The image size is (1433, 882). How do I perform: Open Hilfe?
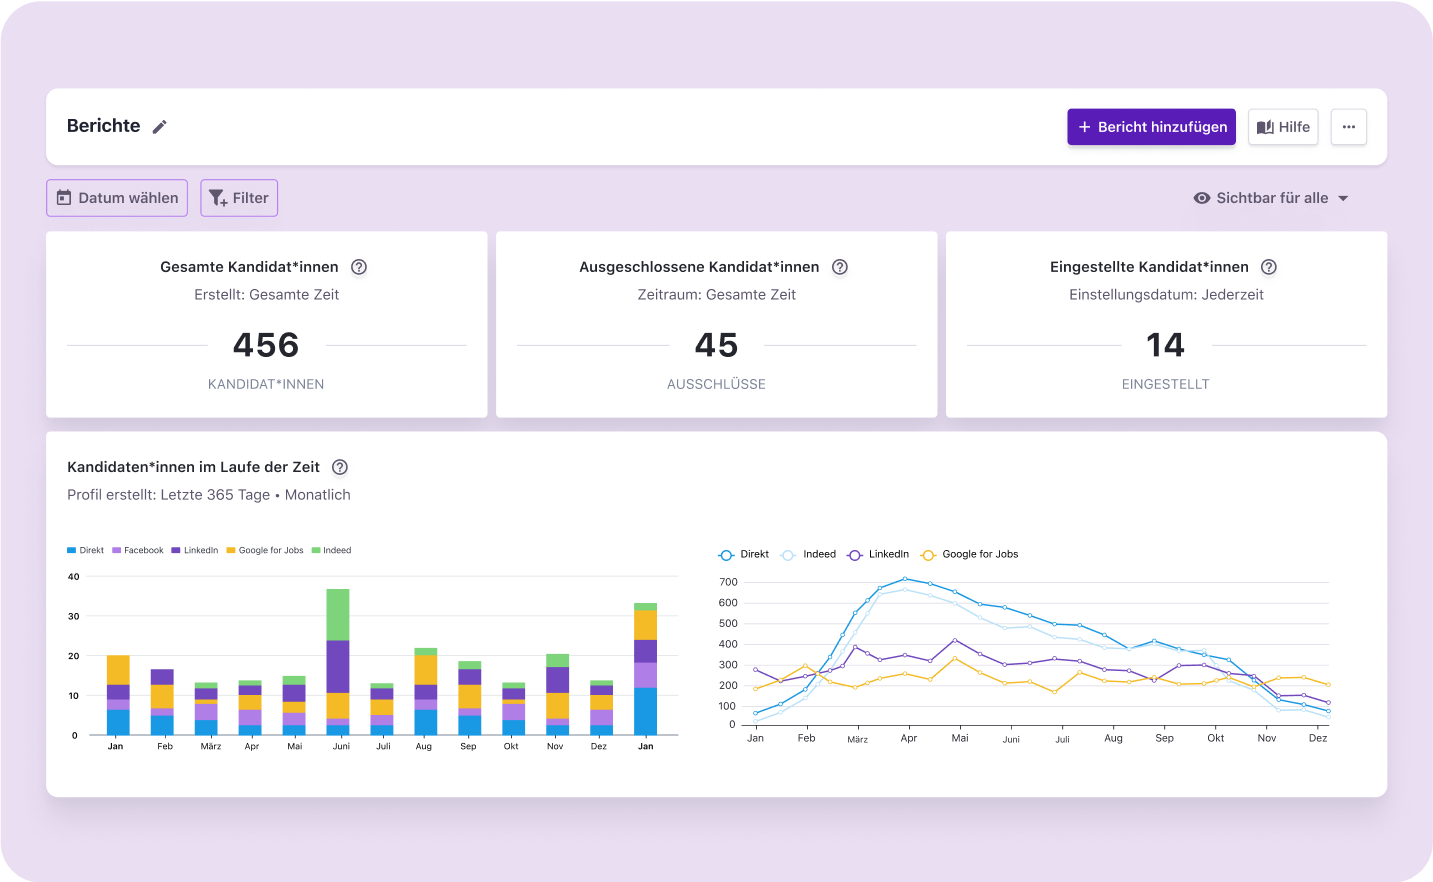pyautogui.click(x=1283, y=126)
